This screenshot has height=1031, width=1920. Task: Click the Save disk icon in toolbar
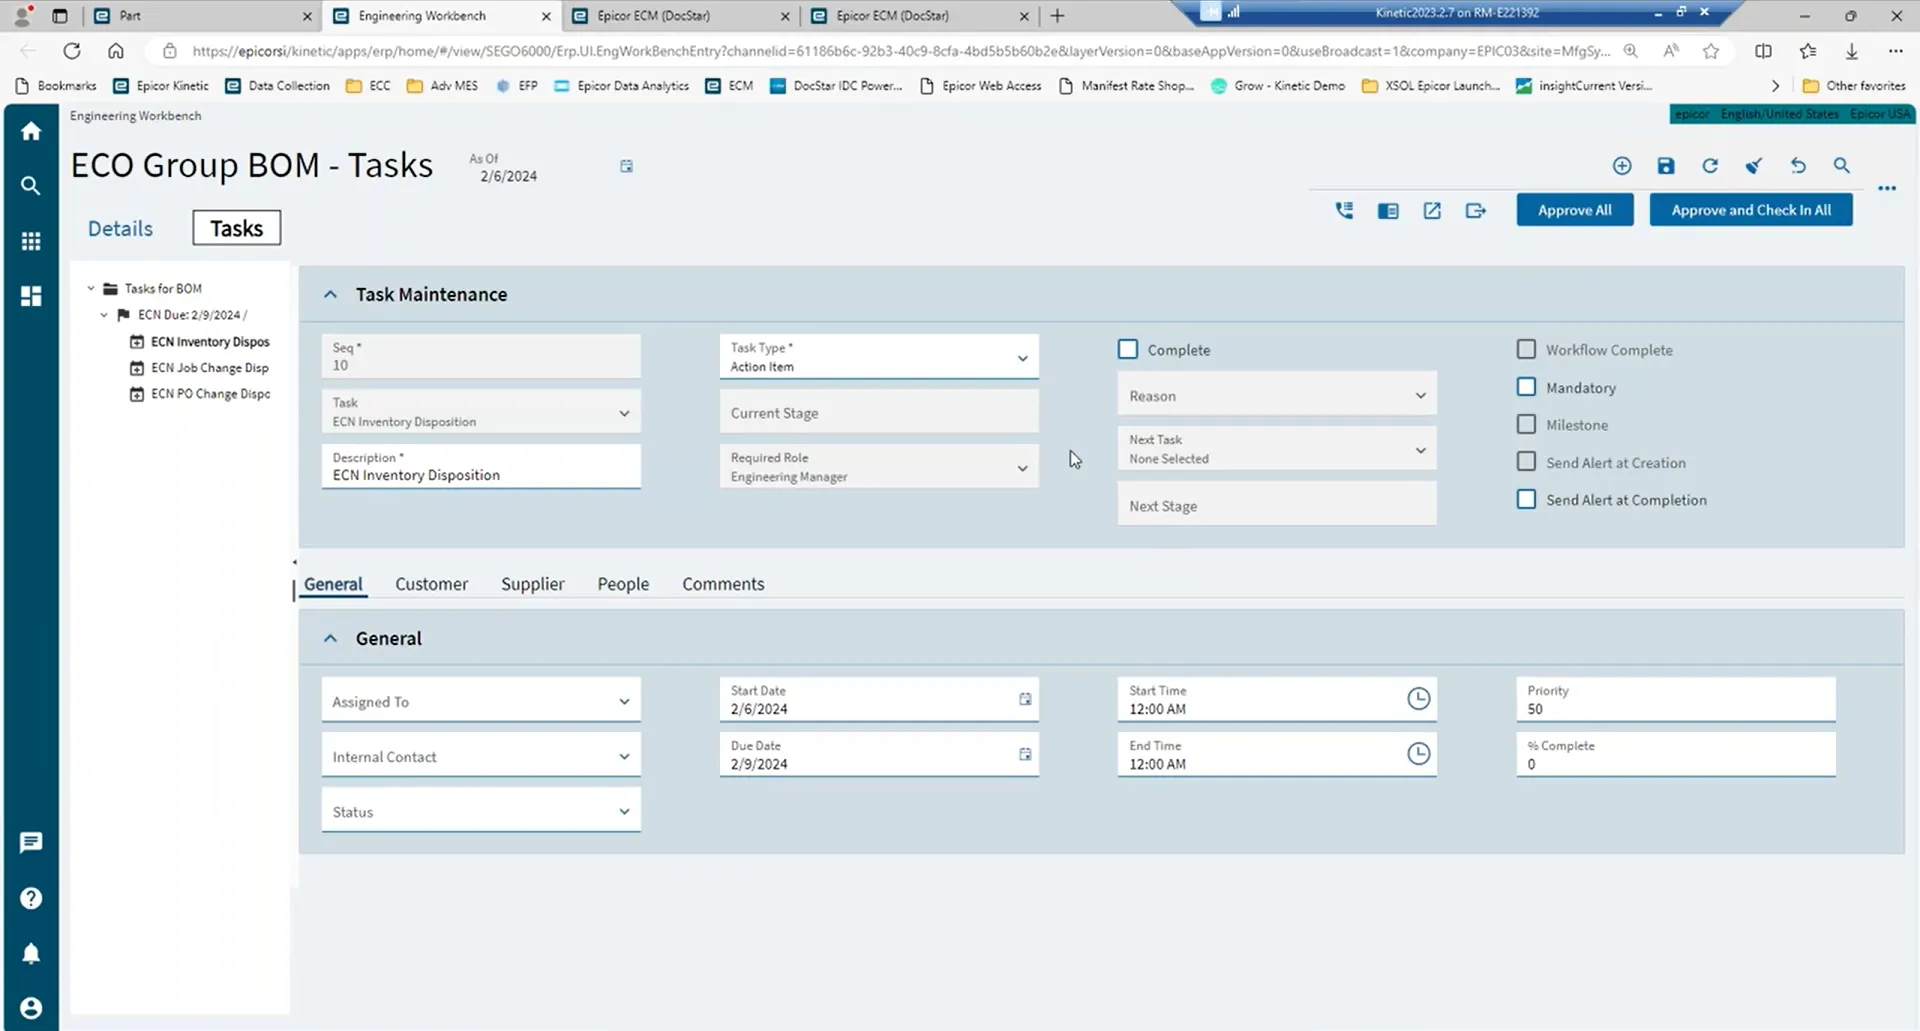[x=1666, y=166]
